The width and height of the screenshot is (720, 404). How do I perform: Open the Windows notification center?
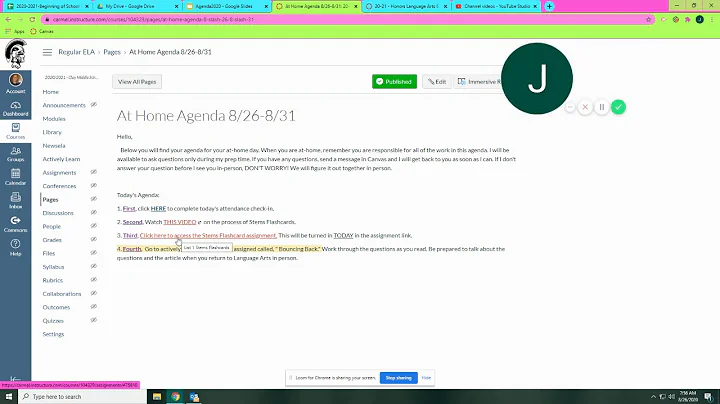pos(709,397)
